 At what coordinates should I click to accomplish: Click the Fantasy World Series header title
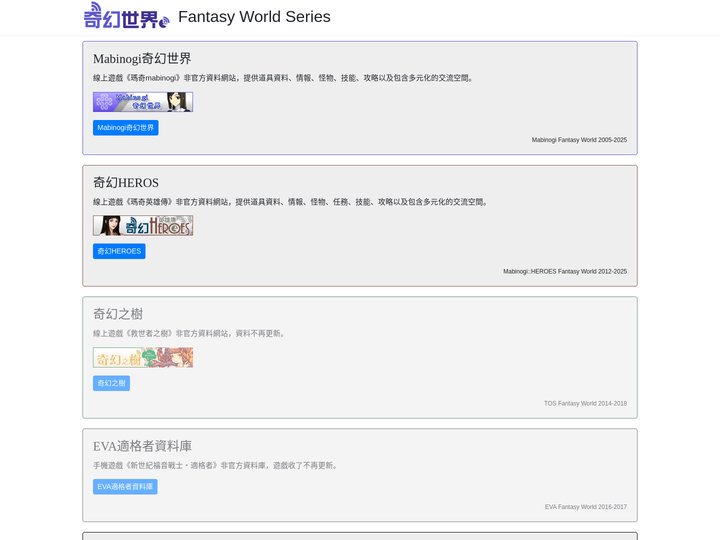click(254, 17)
